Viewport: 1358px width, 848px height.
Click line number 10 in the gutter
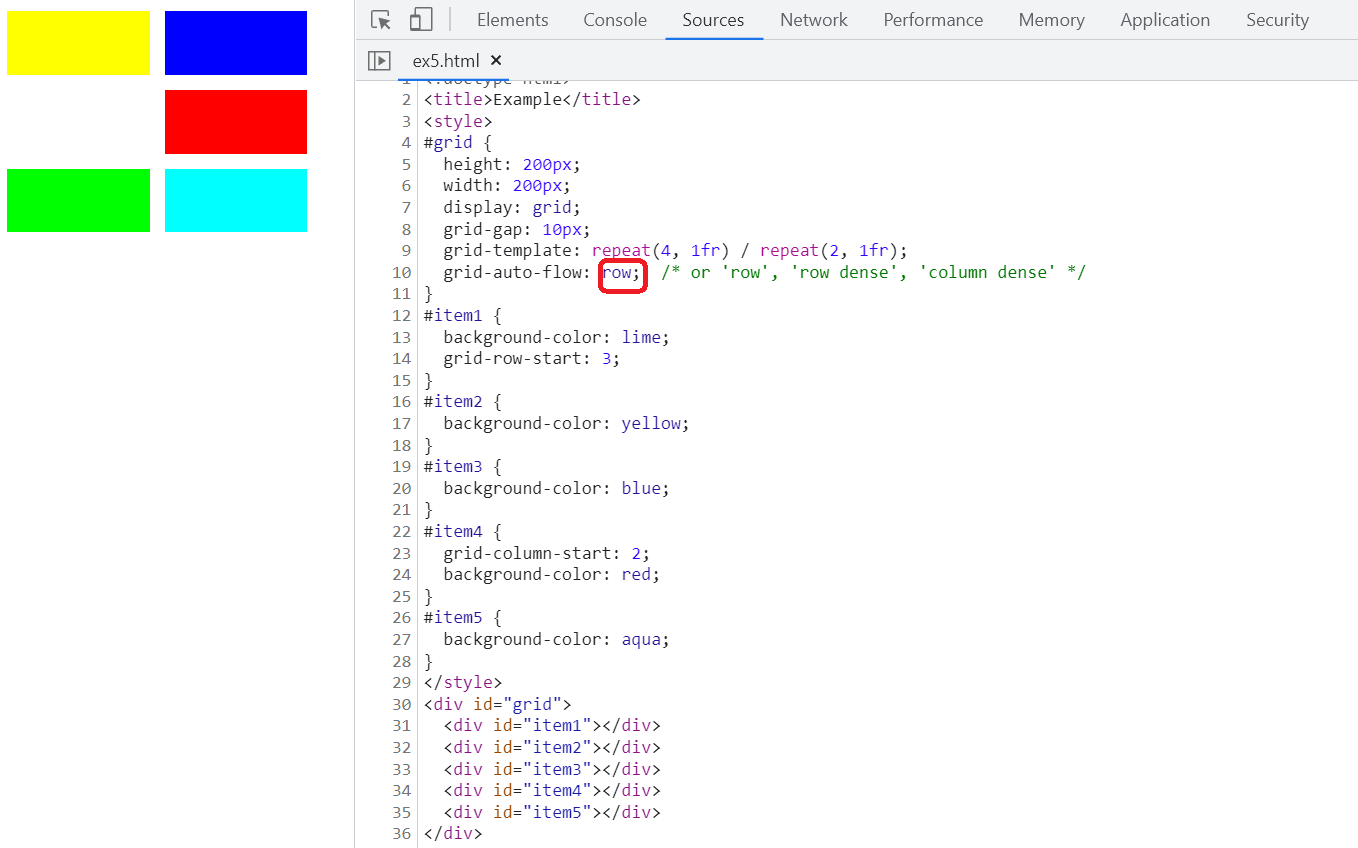click(x=401, y=272)
